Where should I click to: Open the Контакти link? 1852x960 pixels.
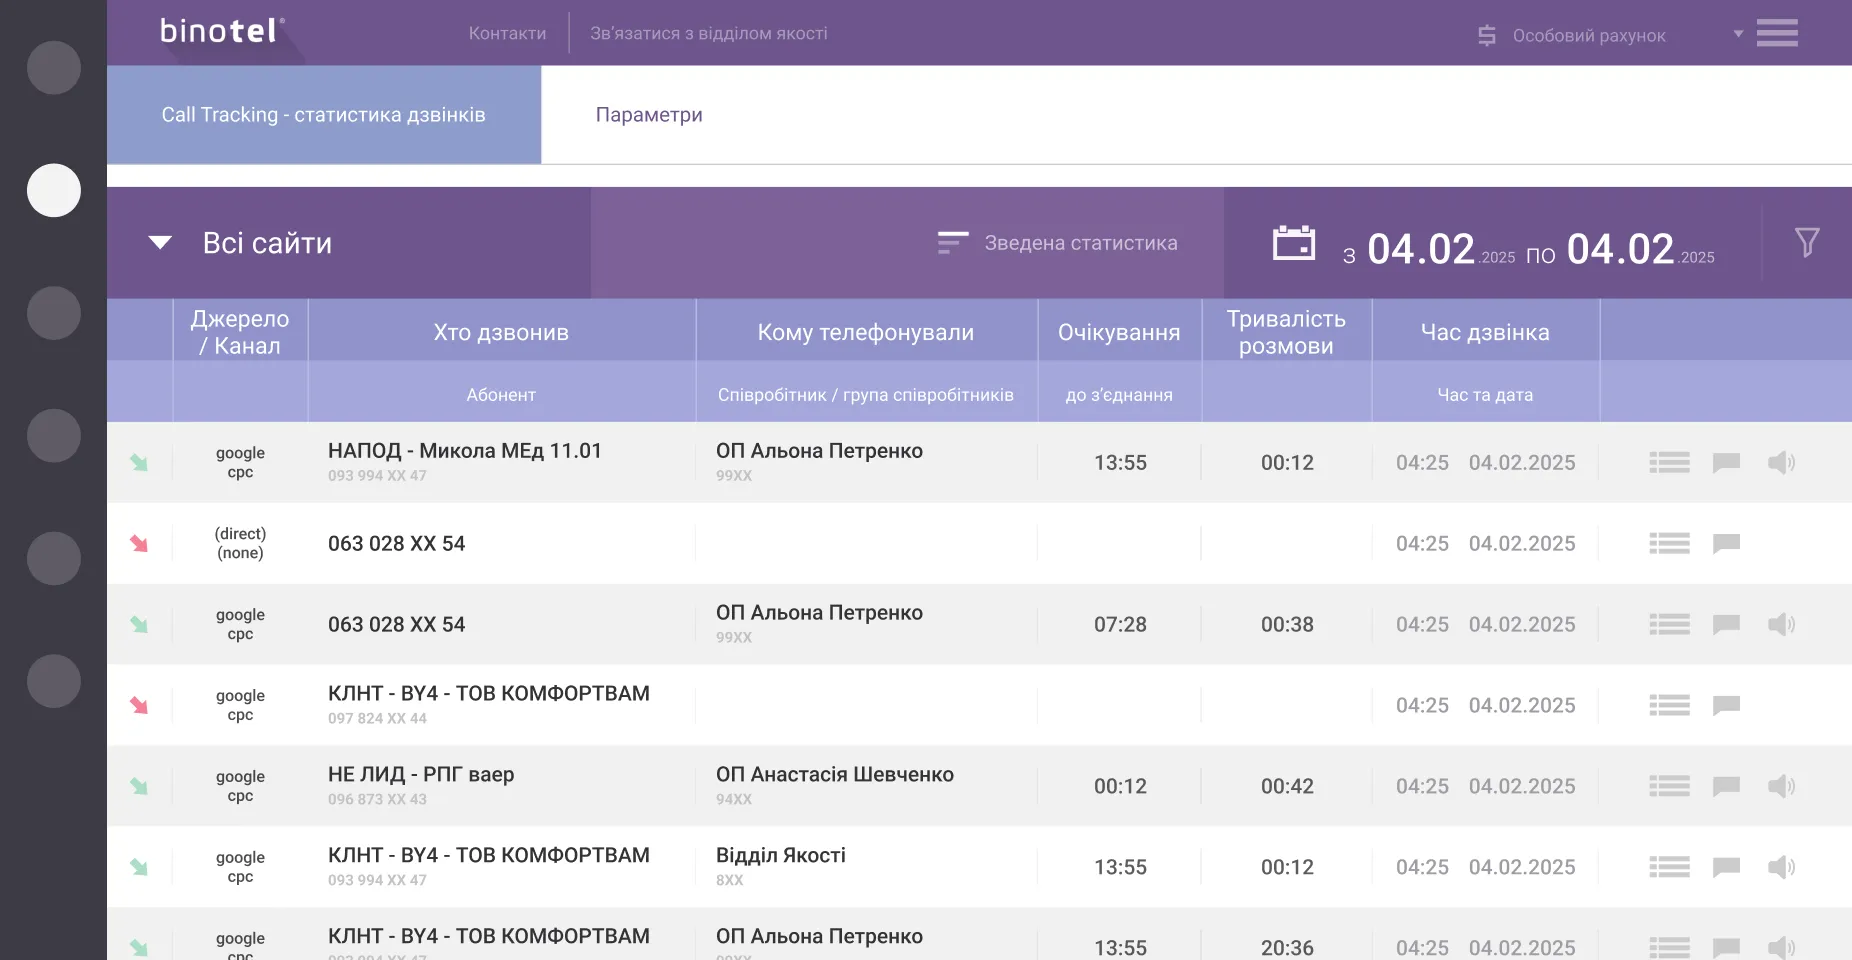pyautogui.click(x=507, y=33)
